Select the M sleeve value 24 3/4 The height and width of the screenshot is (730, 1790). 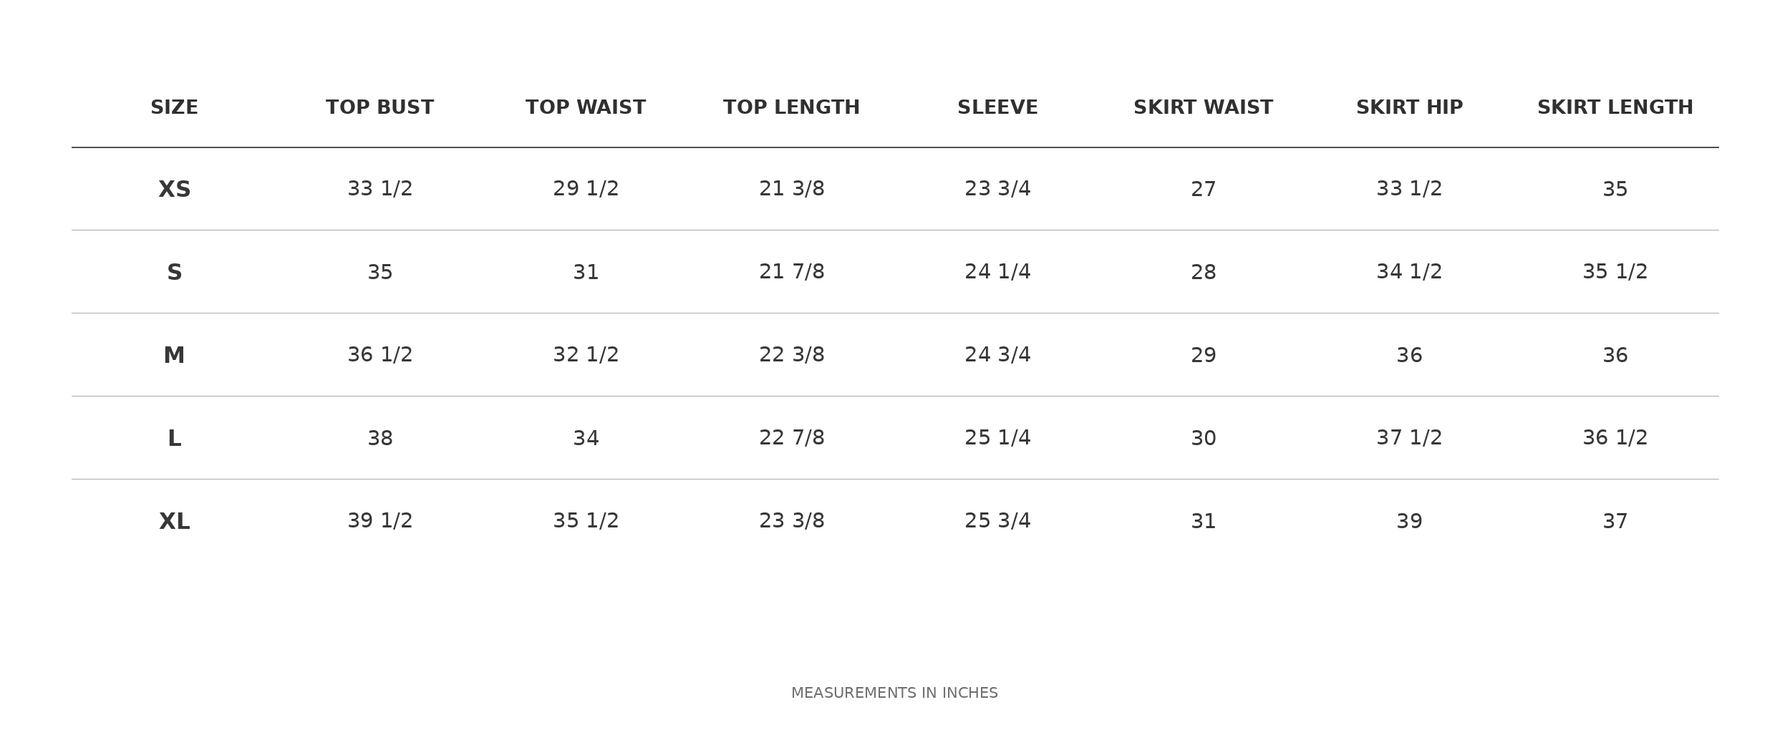coord(998,355)
